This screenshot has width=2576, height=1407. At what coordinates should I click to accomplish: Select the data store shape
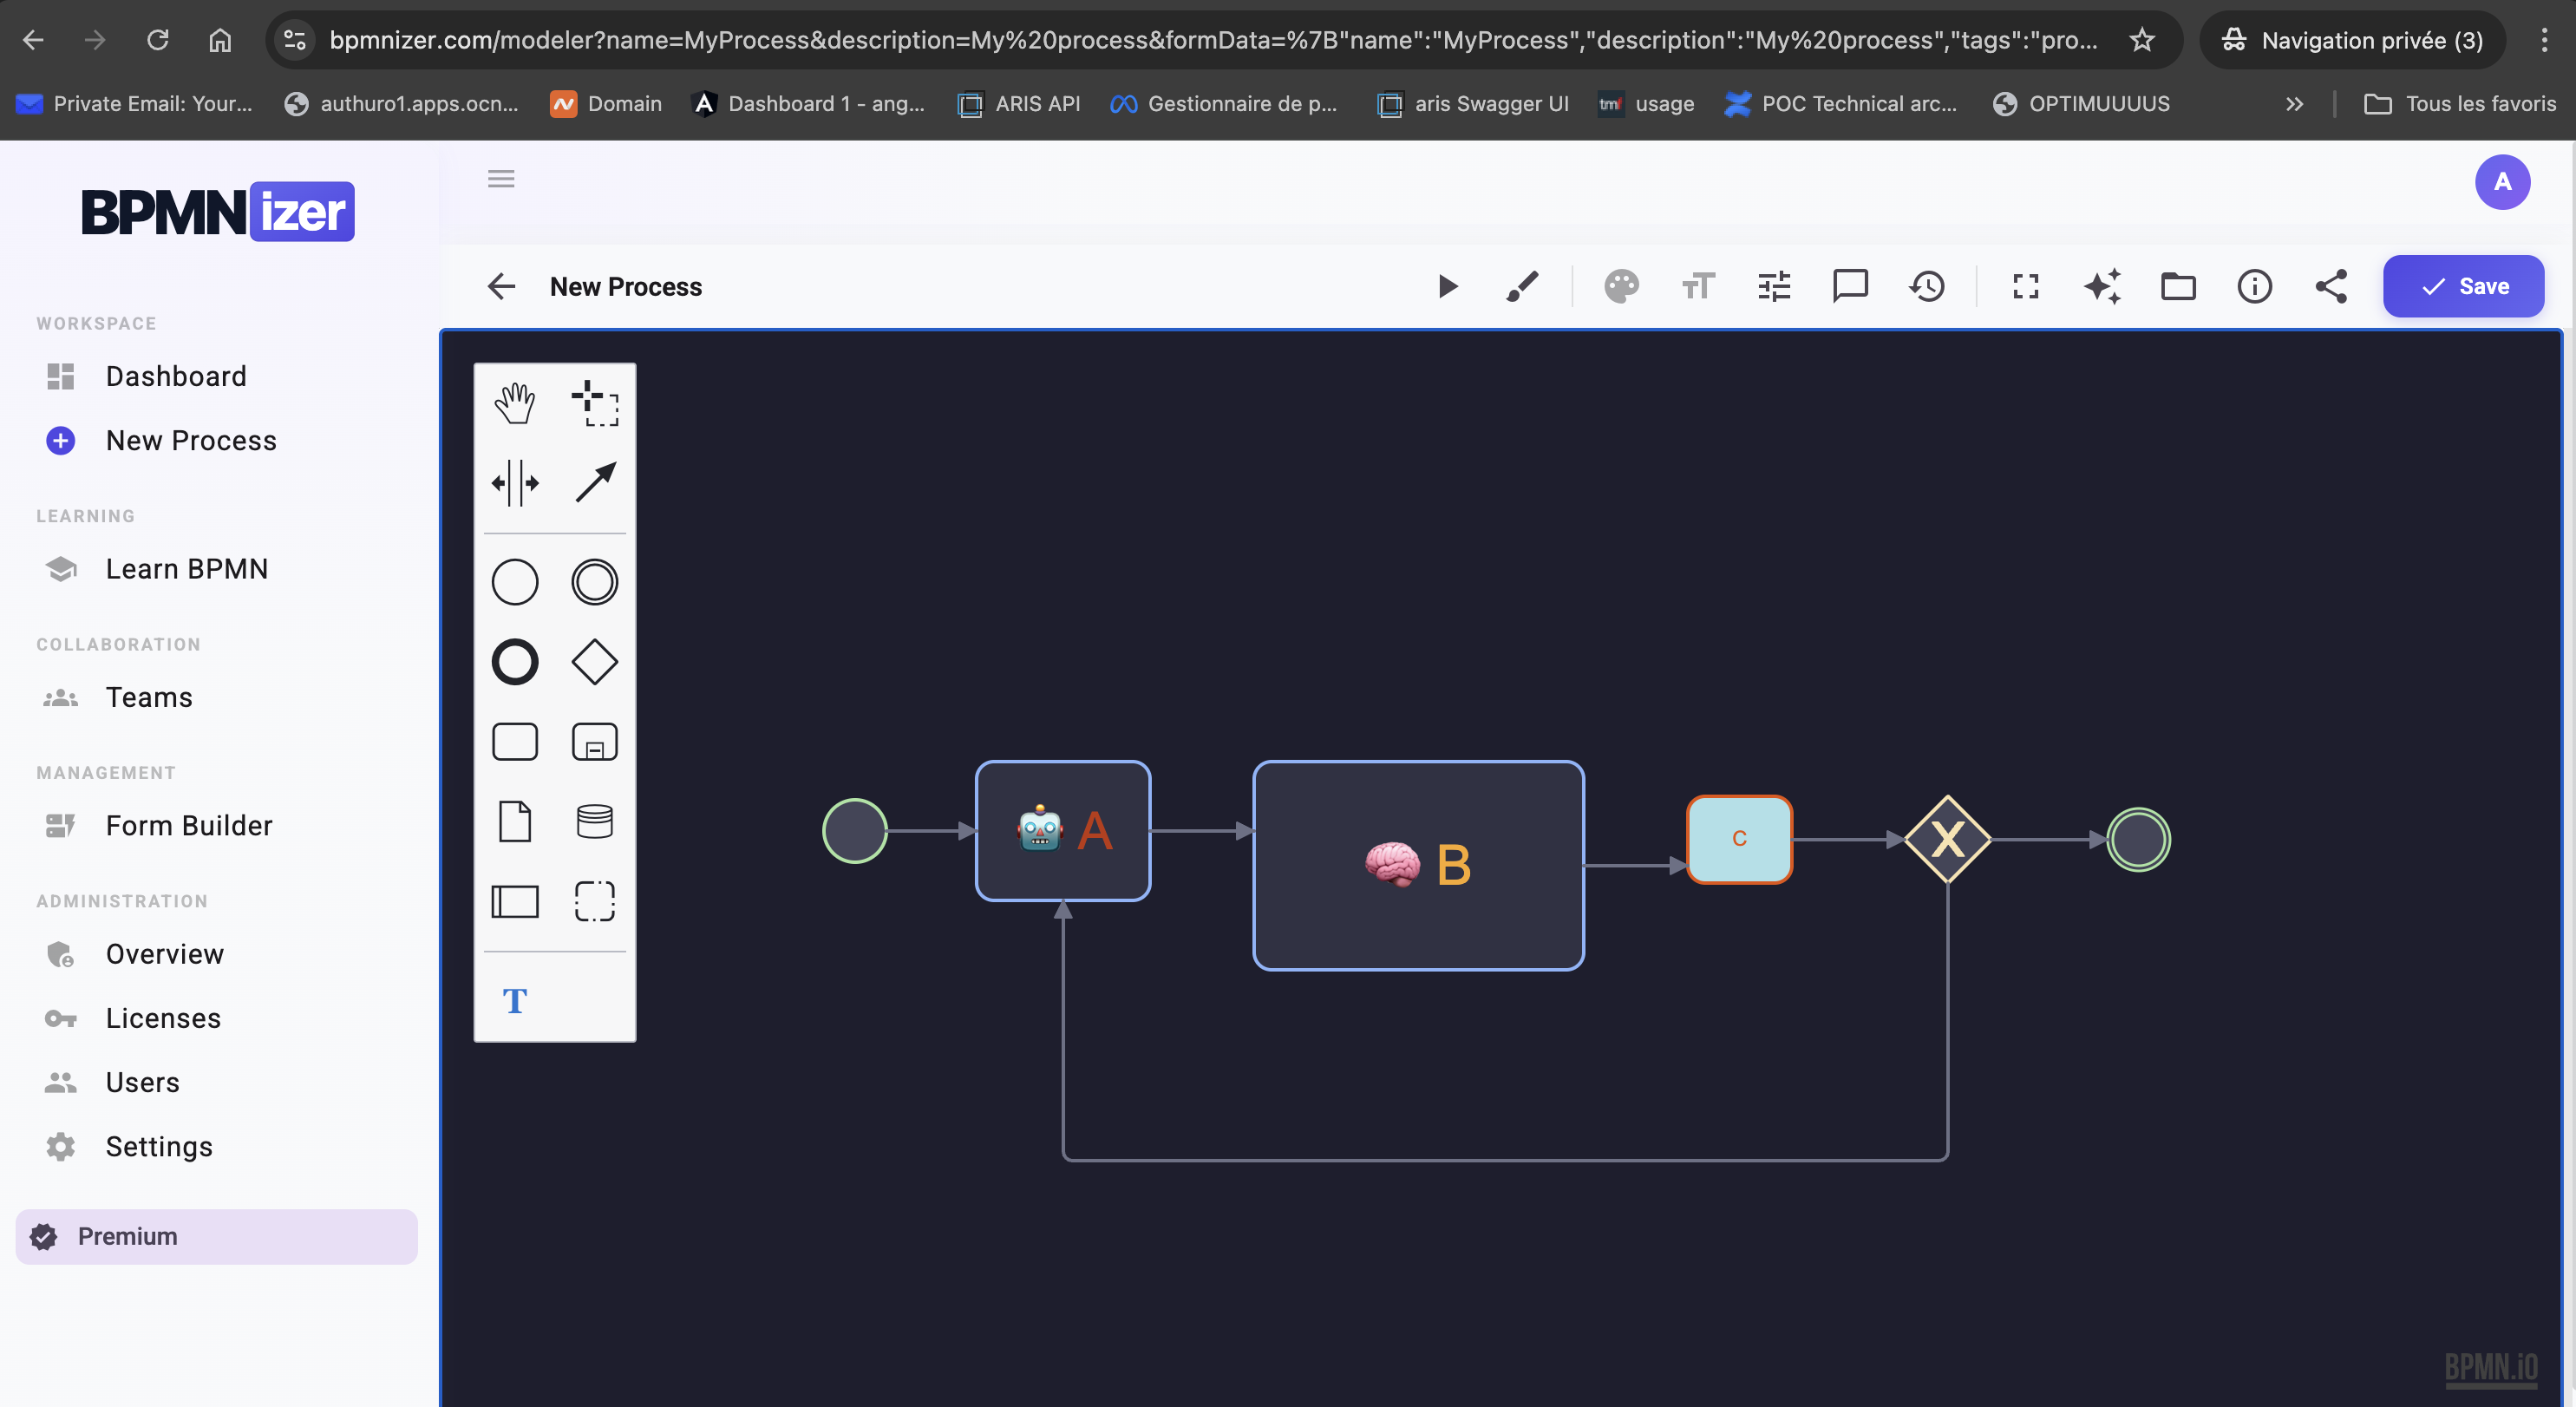(594, 821)
